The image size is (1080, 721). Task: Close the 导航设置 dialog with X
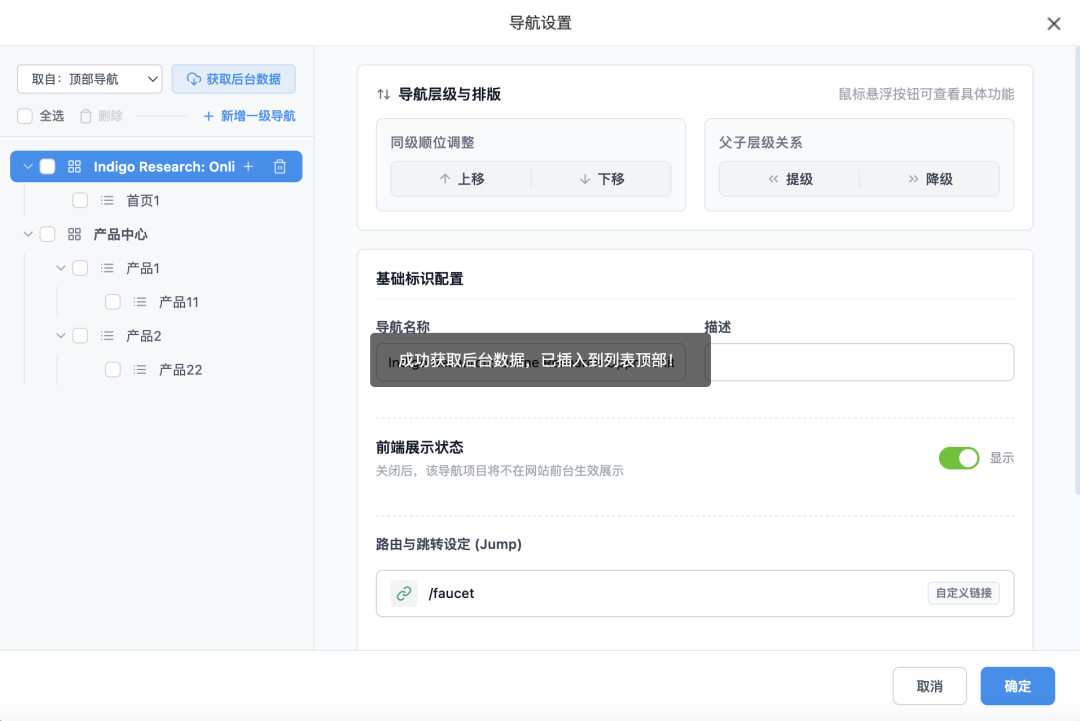pyautogui.click(x=1053, y=24)
